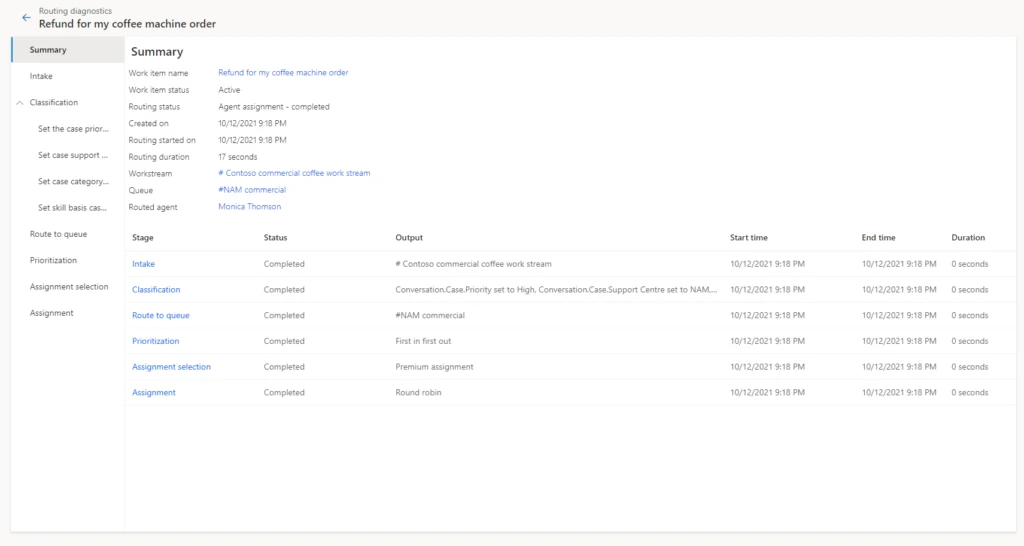Open Contoso commercial coffee work stream link
This screenshot has width=1024, height=546.
coord(294,173)
